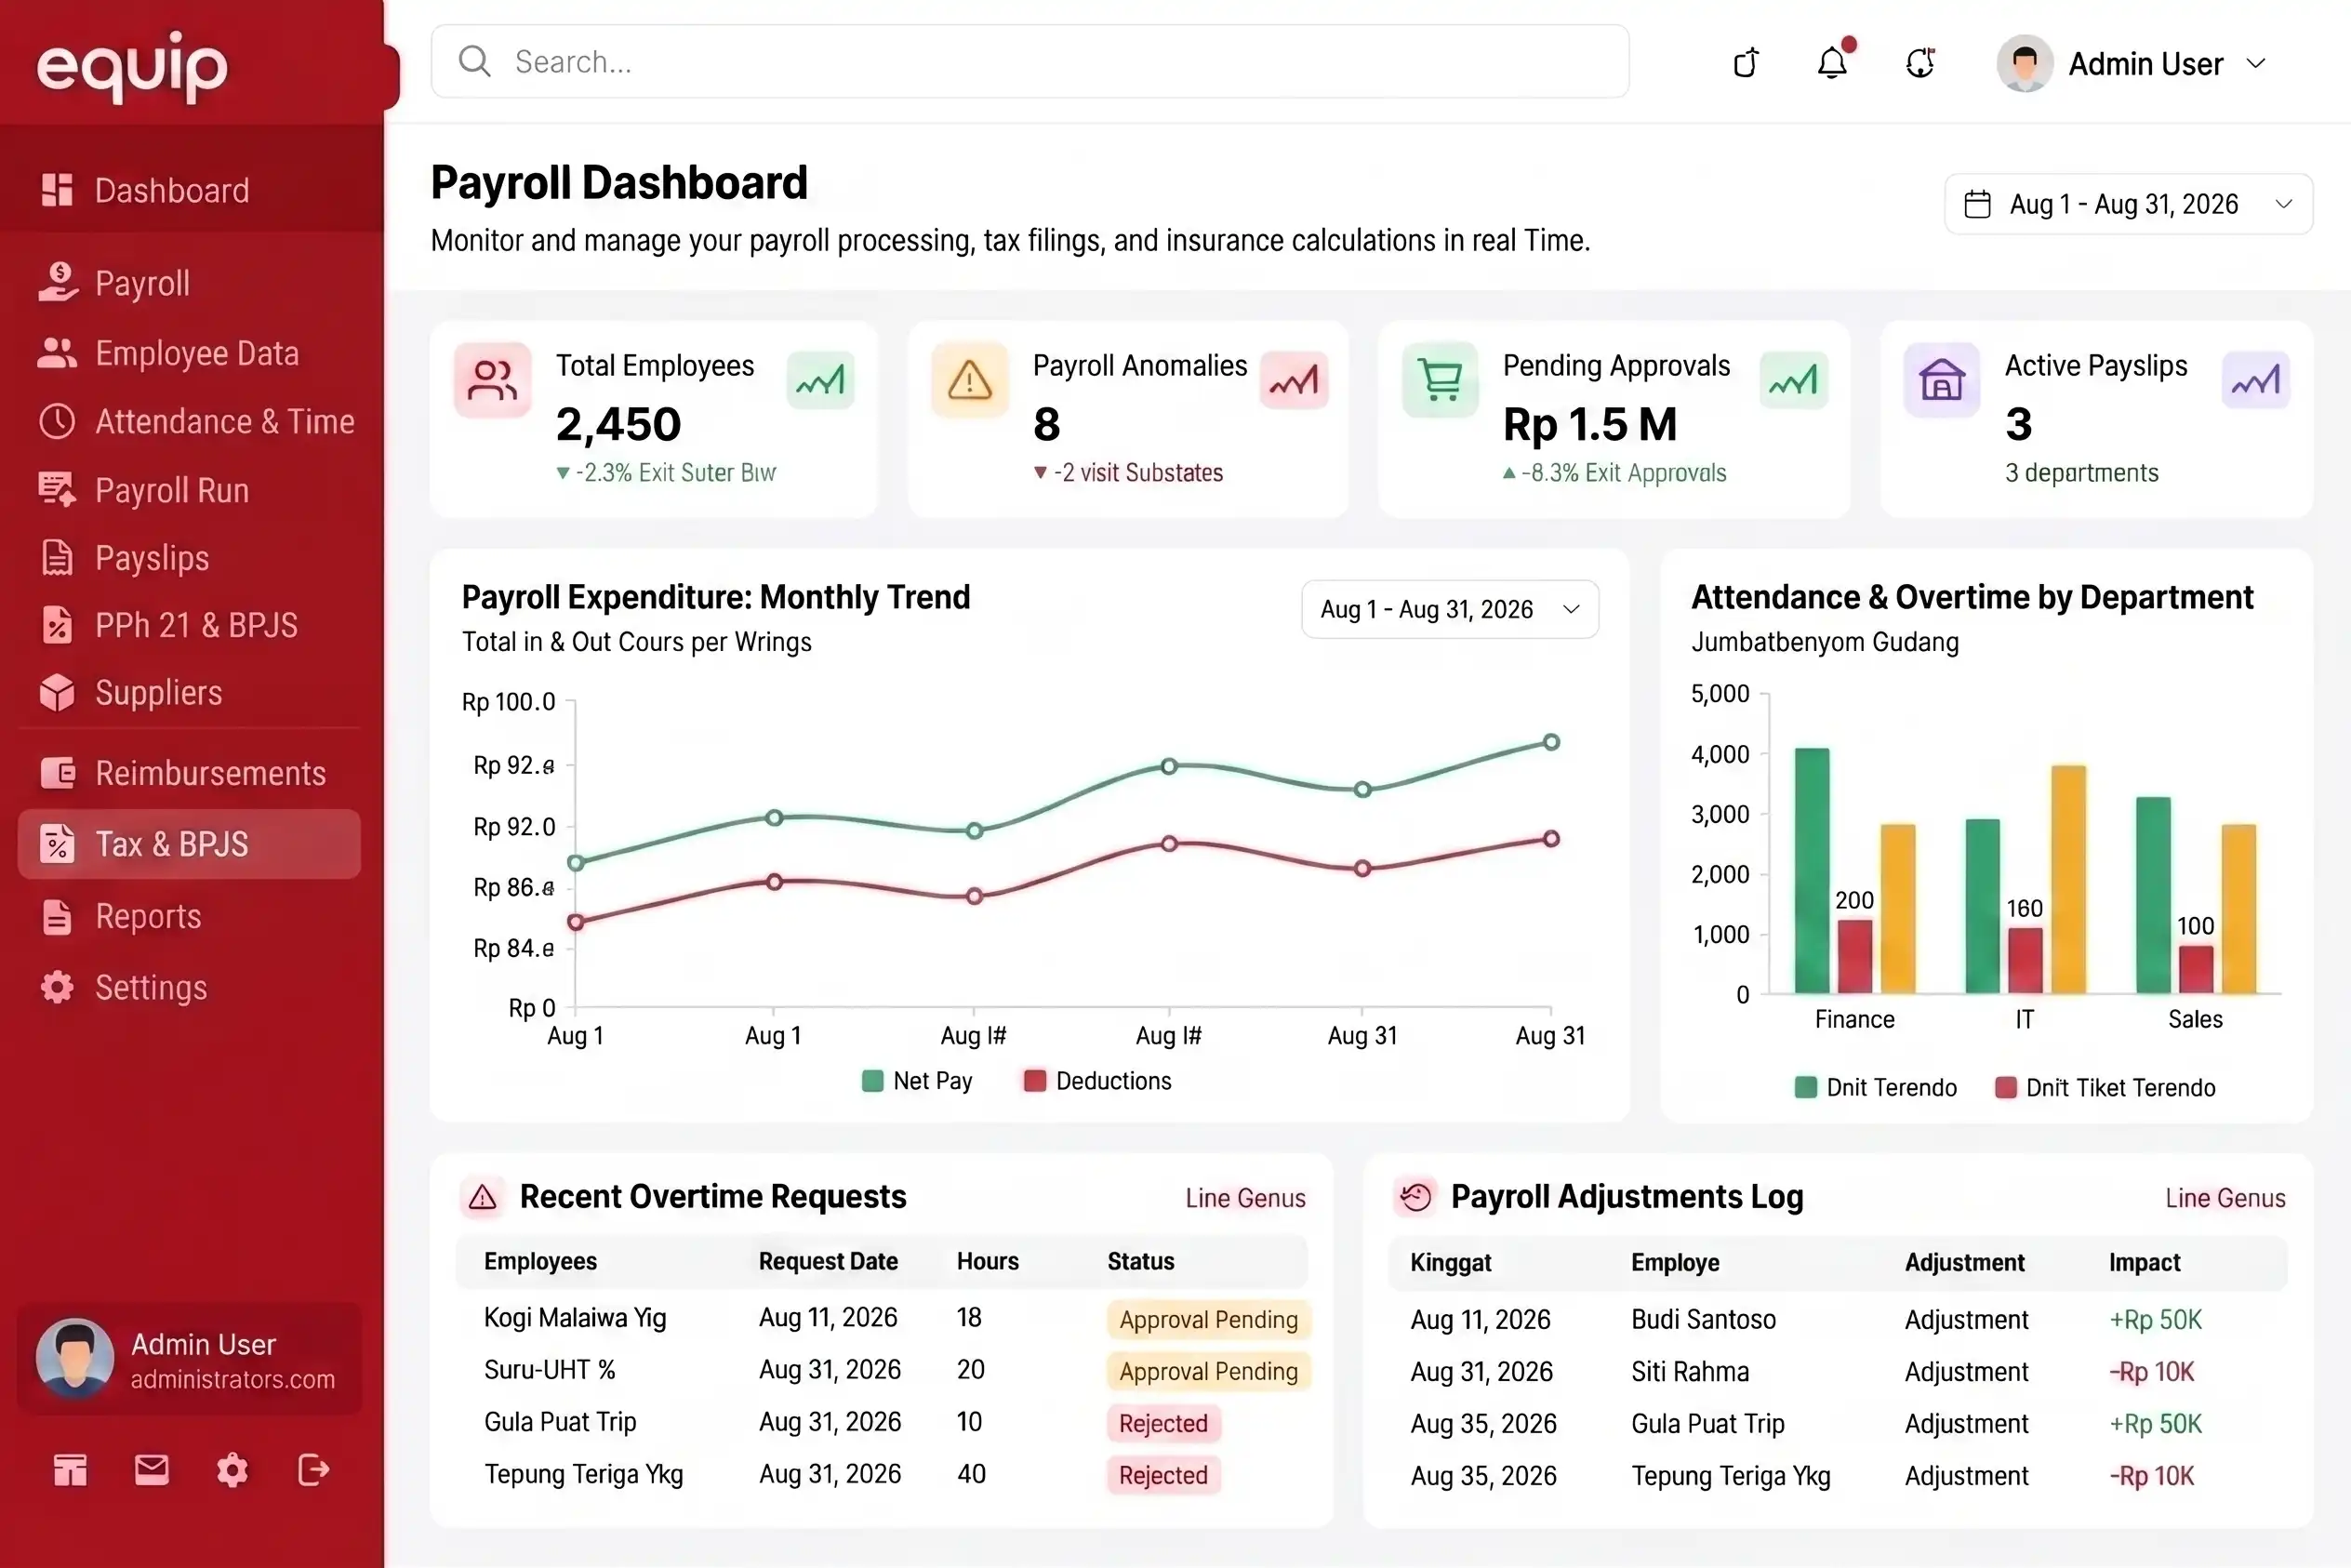2351x1568 pixels.
Task: Click the Admin User profile card in sidebar
Action: [189, 1359]
